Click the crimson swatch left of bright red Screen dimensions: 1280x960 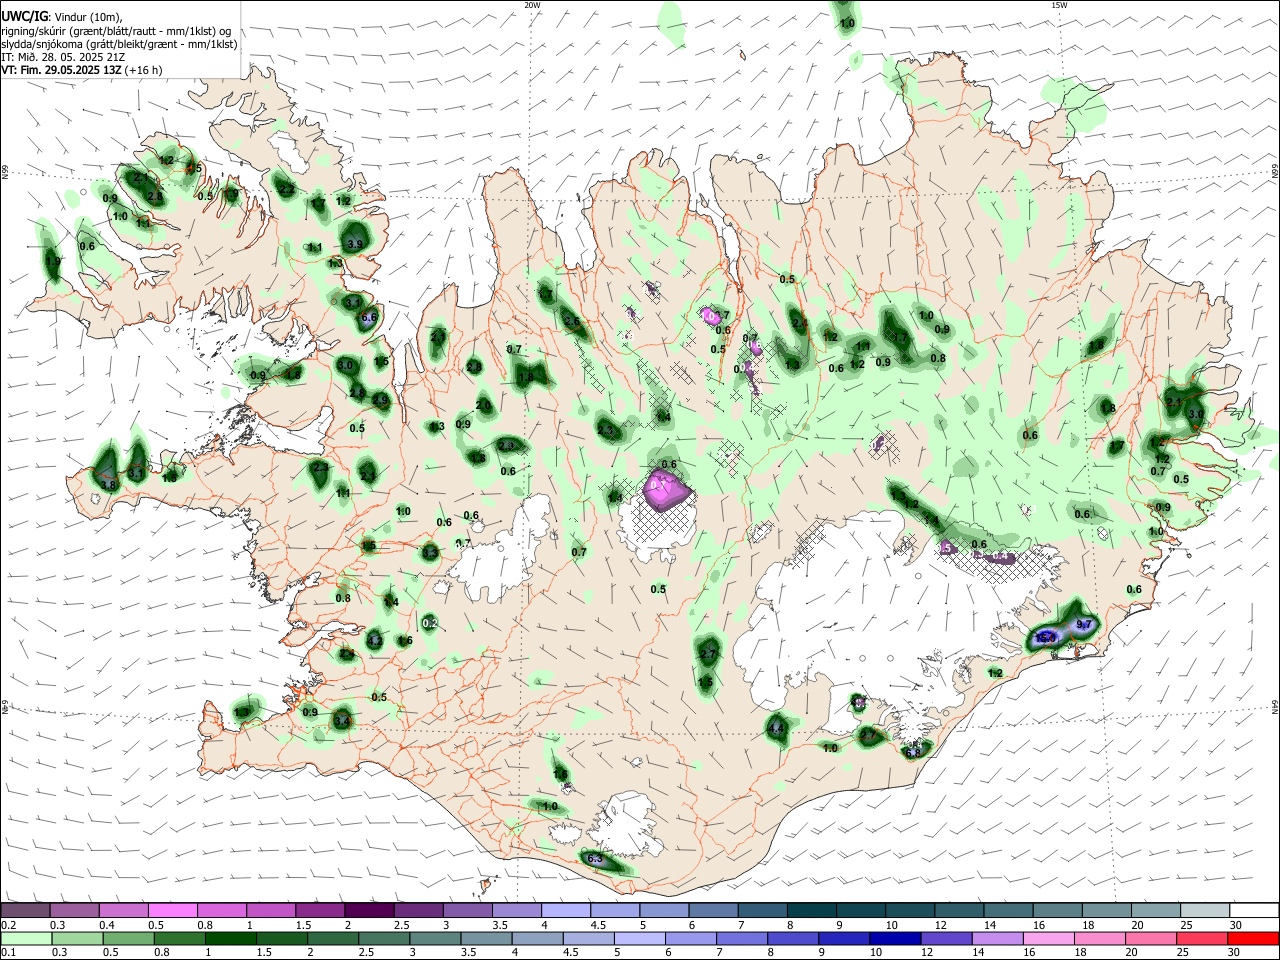tap(1201, 938)
